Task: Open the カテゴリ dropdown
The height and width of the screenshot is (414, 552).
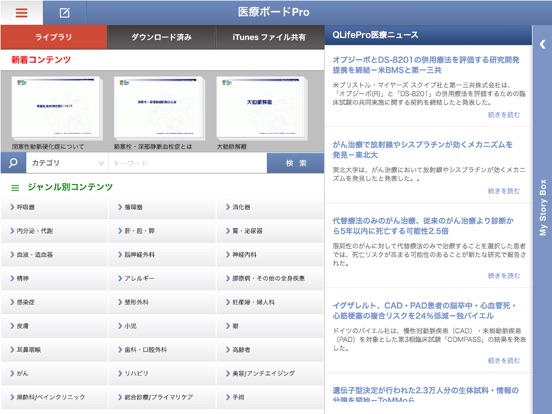Action: click(67, 163)
